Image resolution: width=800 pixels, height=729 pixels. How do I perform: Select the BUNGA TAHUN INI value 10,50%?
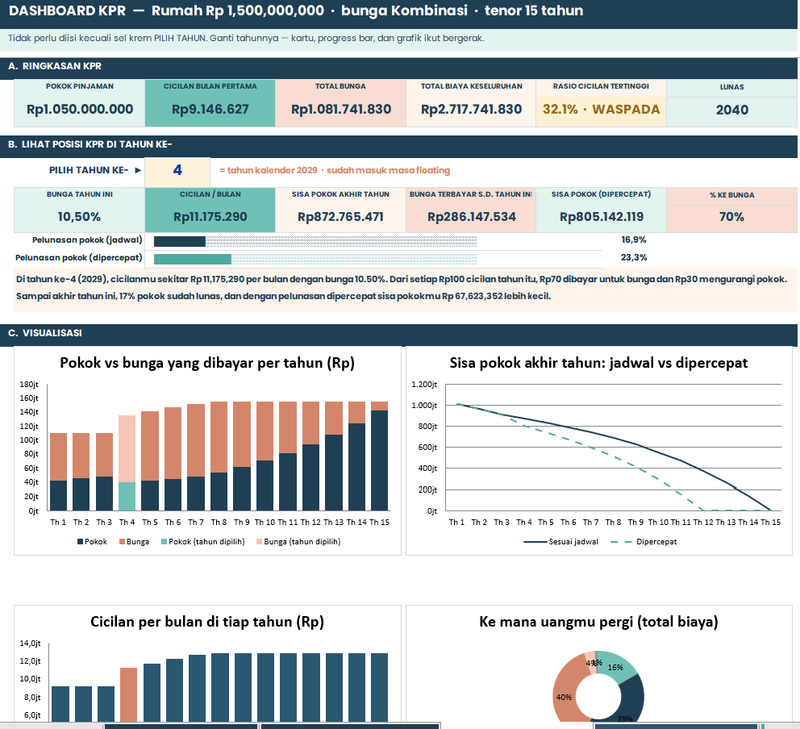[x=79, y=217]
